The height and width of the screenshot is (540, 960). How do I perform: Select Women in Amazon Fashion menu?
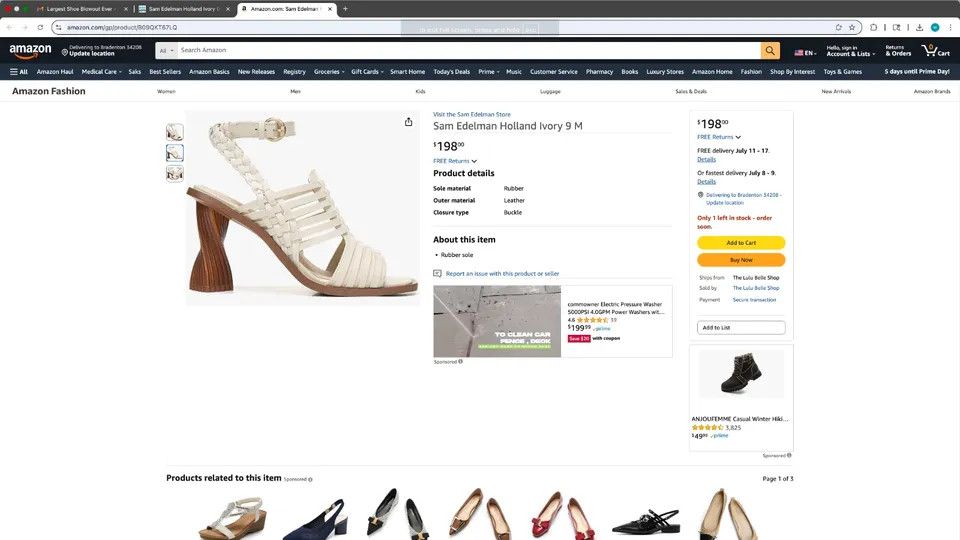click(166, 91)
